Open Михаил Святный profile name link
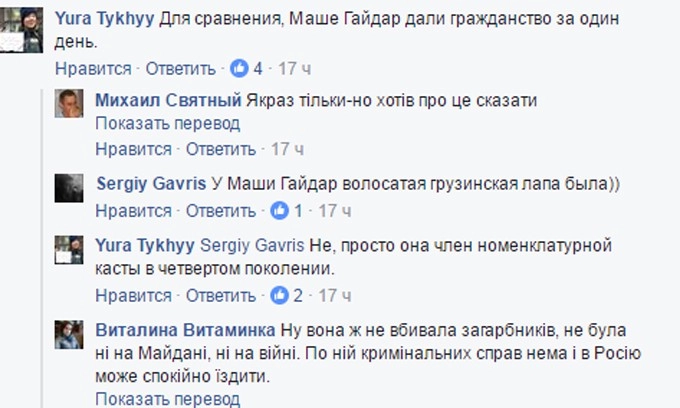The image size is (680, 408). coord(168,100)
